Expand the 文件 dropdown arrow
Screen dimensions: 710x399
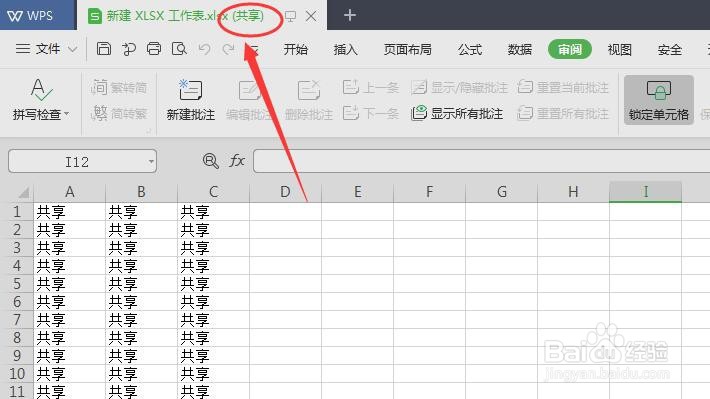tap(72, 49)
